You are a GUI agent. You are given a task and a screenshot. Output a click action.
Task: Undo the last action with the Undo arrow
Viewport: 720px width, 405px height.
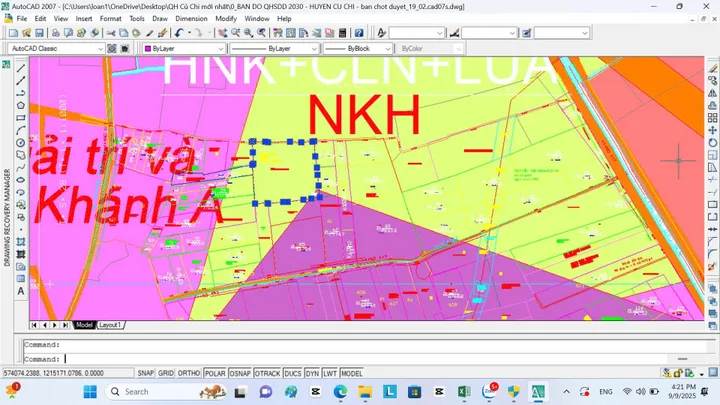point(179,33)
